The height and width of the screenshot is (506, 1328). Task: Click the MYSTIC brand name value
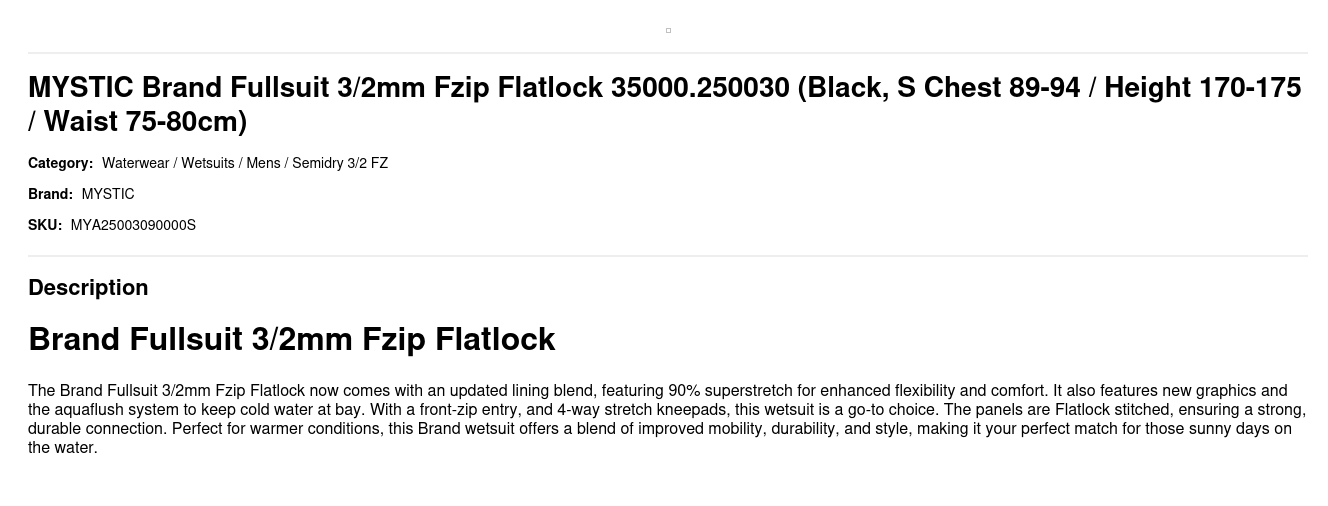click(x=108, y=194)
